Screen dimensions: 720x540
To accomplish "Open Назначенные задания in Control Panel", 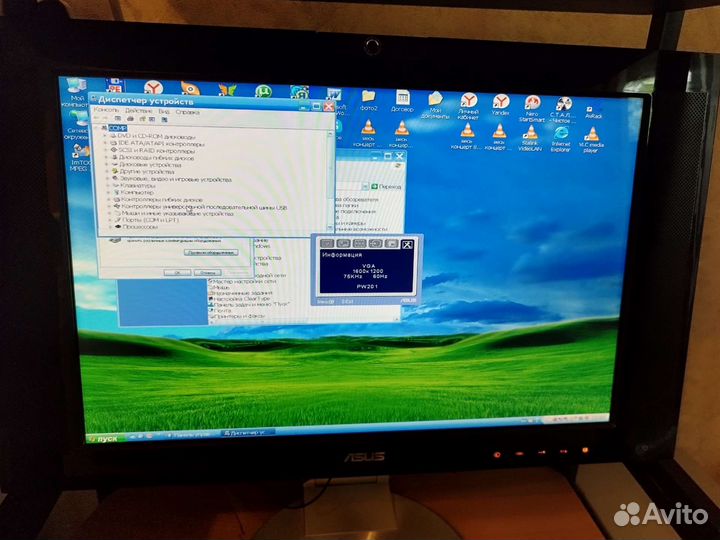I will point(241,292).
